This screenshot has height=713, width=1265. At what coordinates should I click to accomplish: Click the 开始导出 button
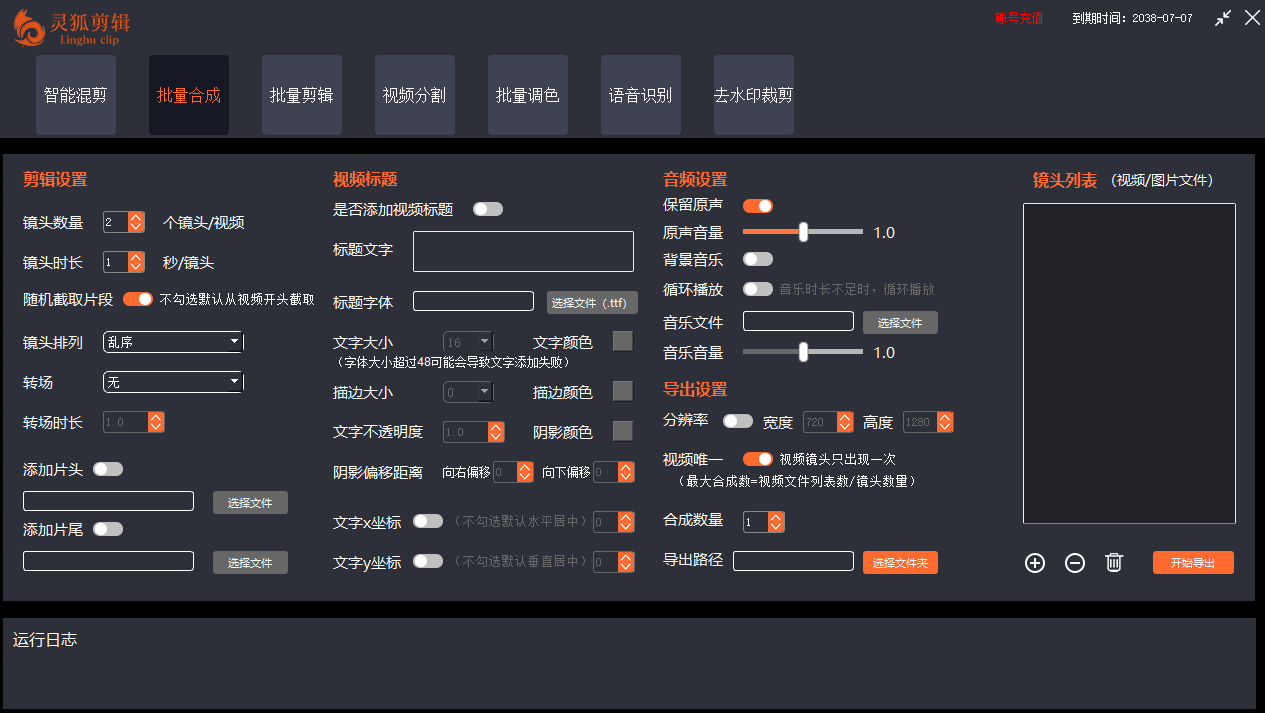(1192, 563)
